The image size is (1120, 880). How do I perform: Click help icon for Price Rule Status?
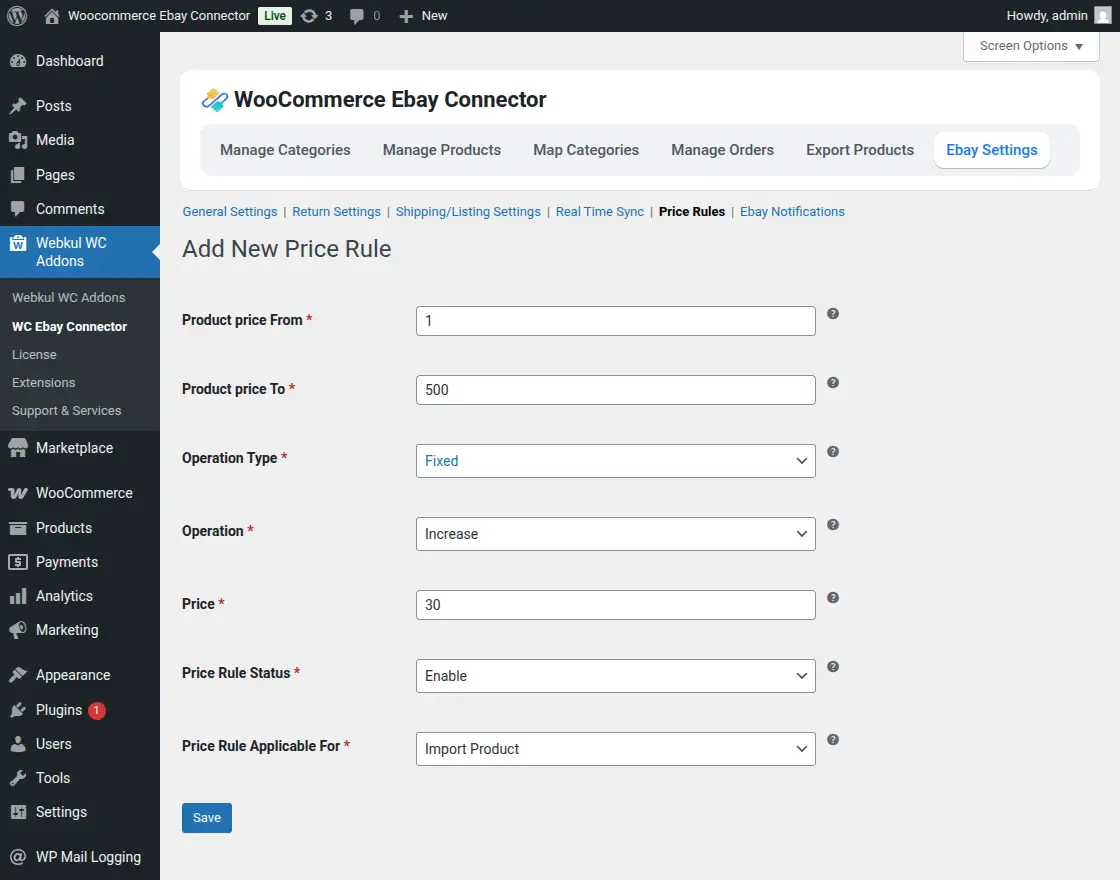click(x=833, y=666)
